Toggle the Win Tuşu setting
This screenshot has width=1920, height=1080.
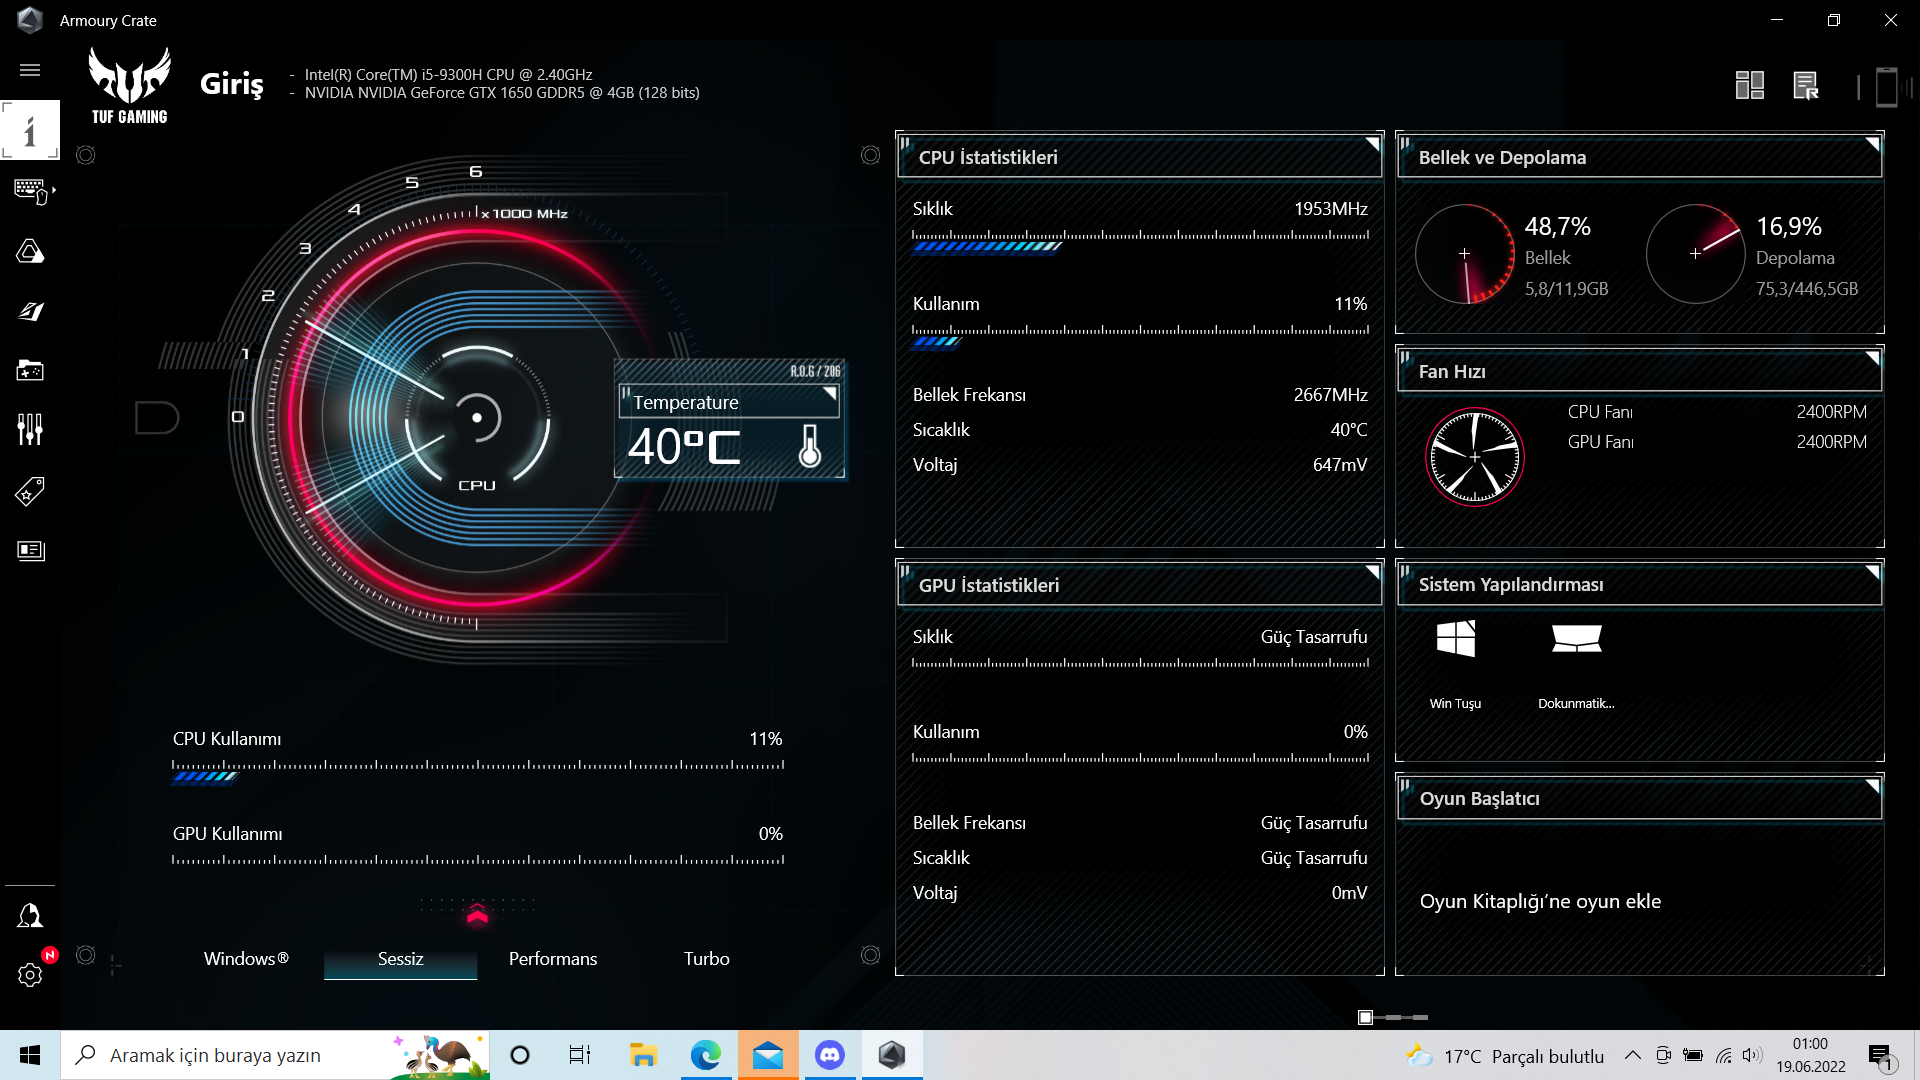[x=1455, y=640]
